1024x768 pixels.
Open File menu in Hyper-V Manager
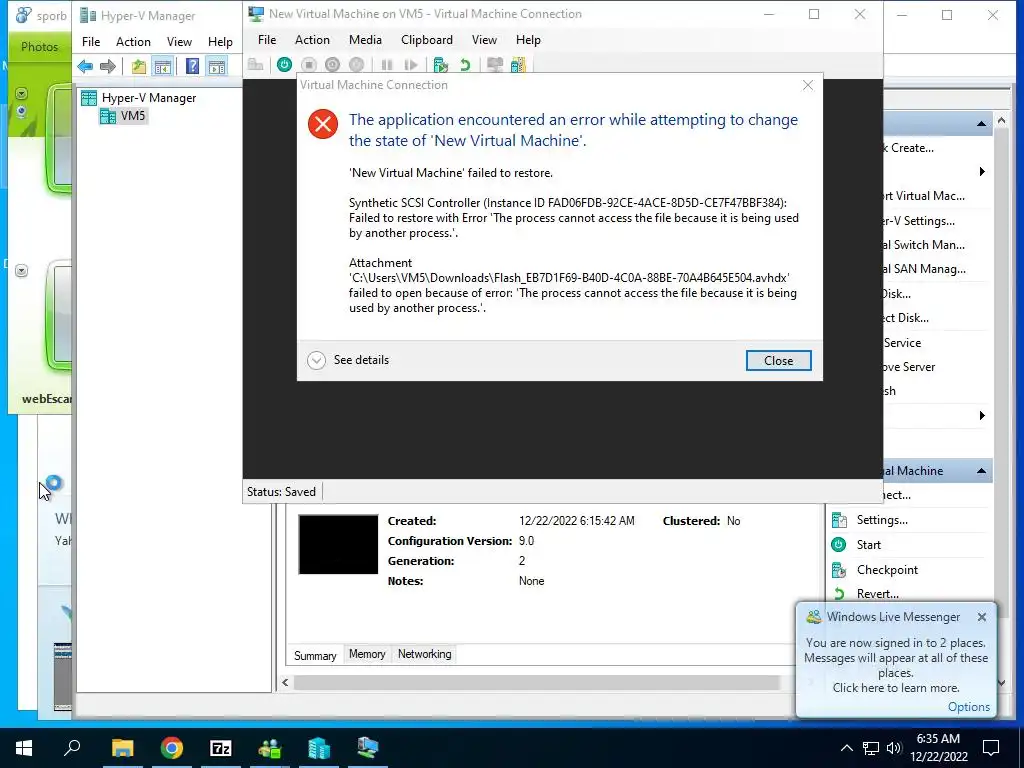tap(91, 42)
